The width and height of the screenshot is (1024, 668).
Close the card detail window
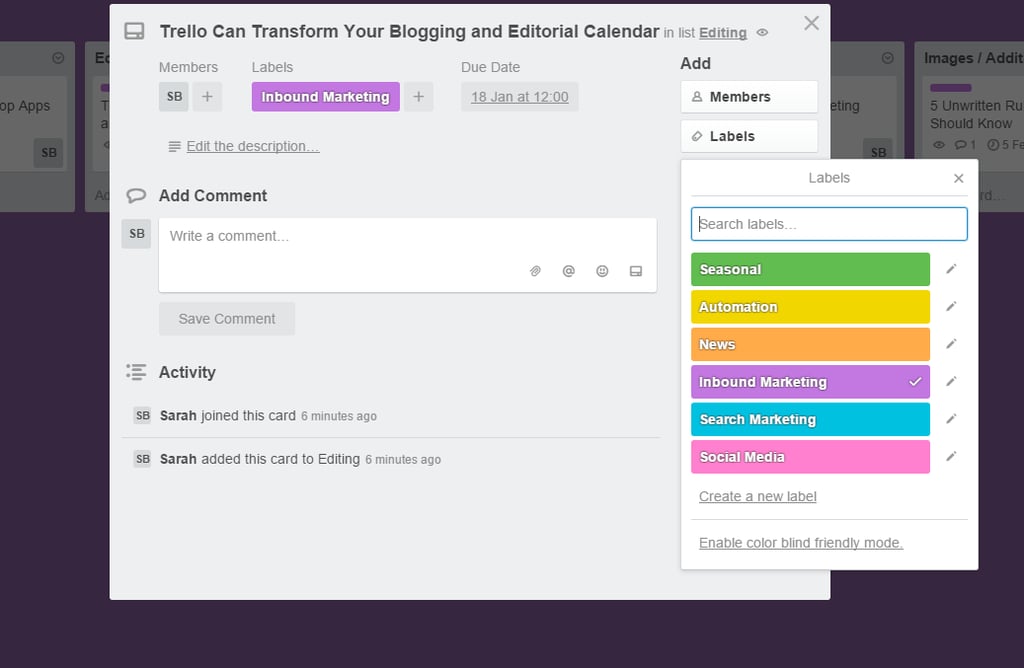click(811, 24)
